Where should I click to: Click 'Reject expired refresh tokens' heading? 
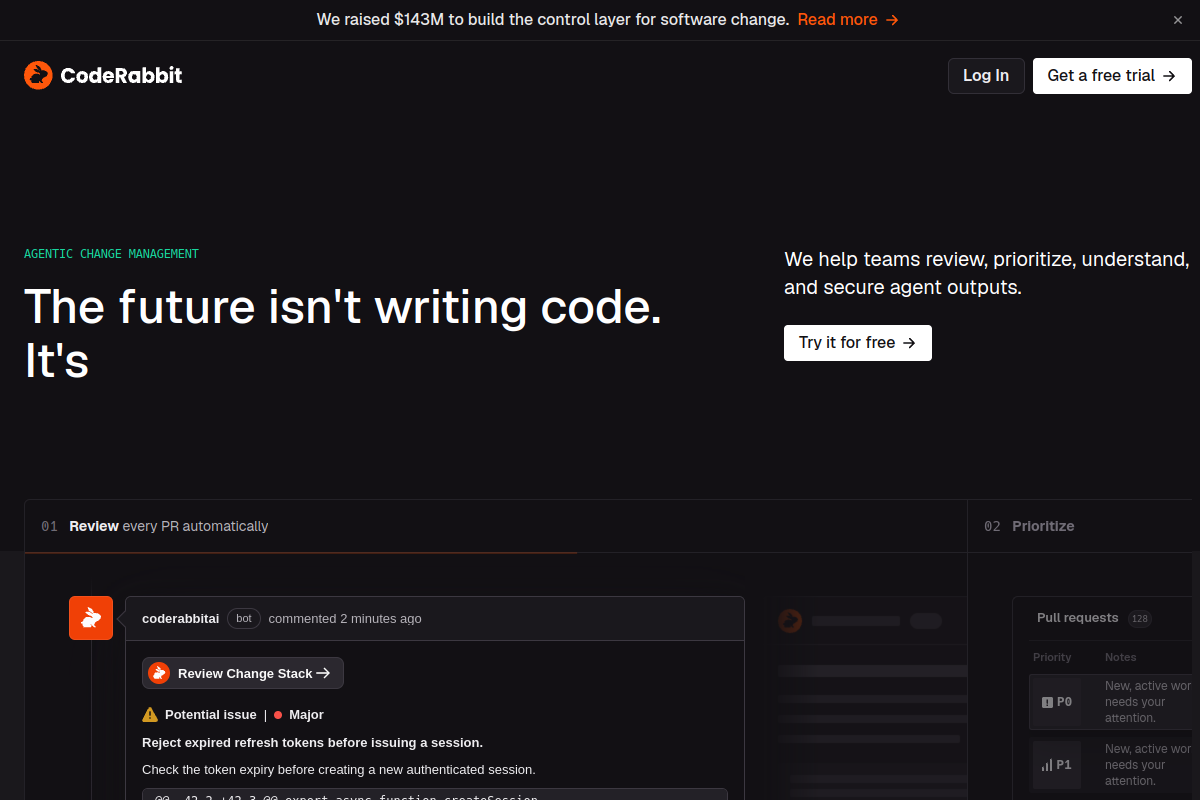(312, 743)
